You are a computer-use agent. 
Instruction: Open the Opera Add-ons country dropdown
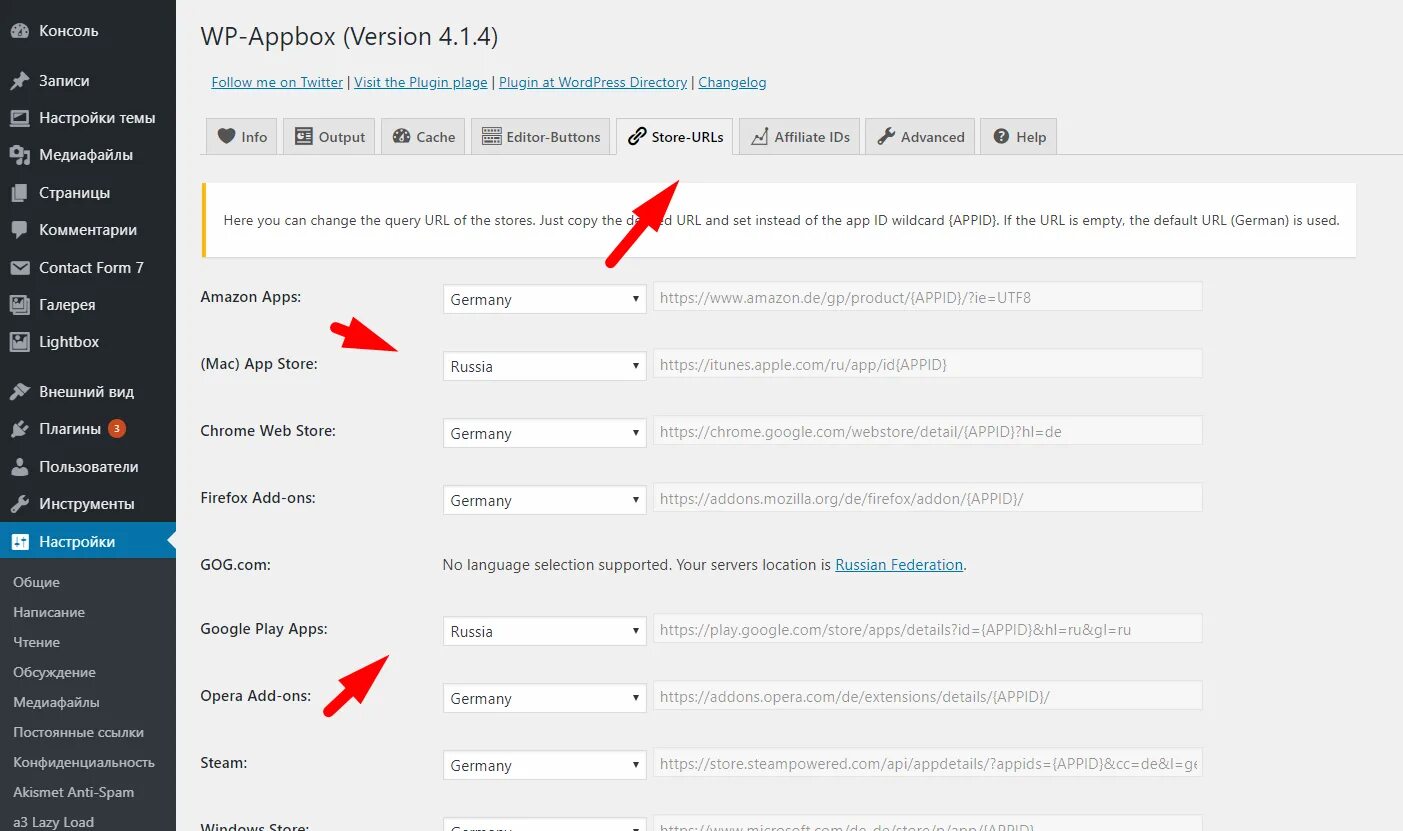544,698
